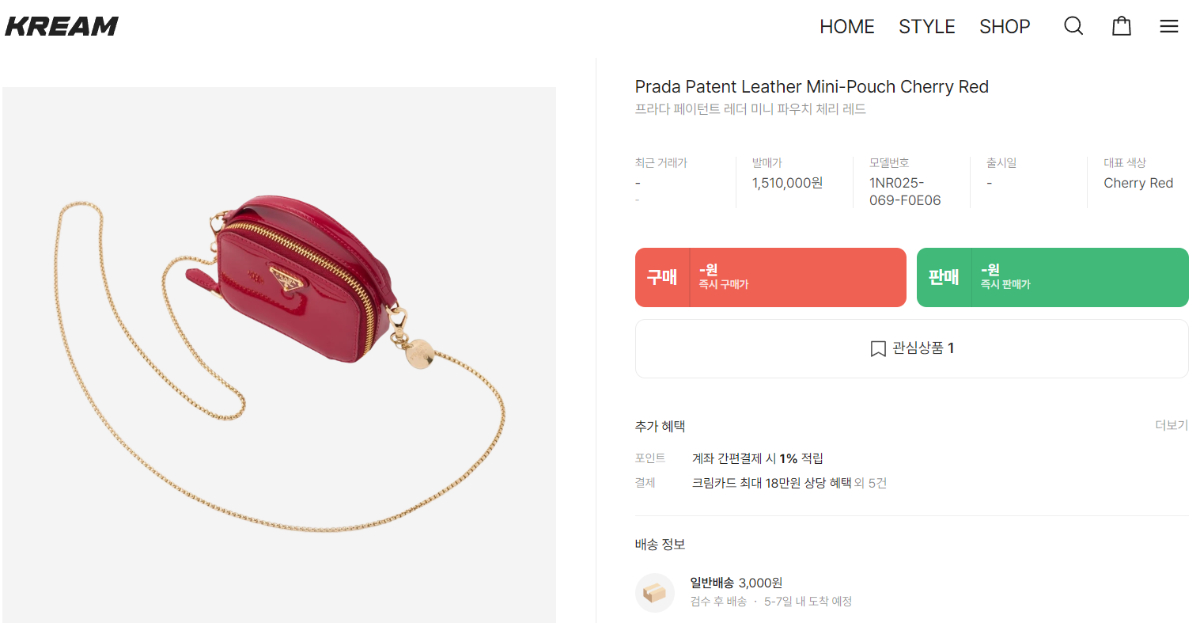
Task: Click the KREAM logo
Action: click(61, 26)
